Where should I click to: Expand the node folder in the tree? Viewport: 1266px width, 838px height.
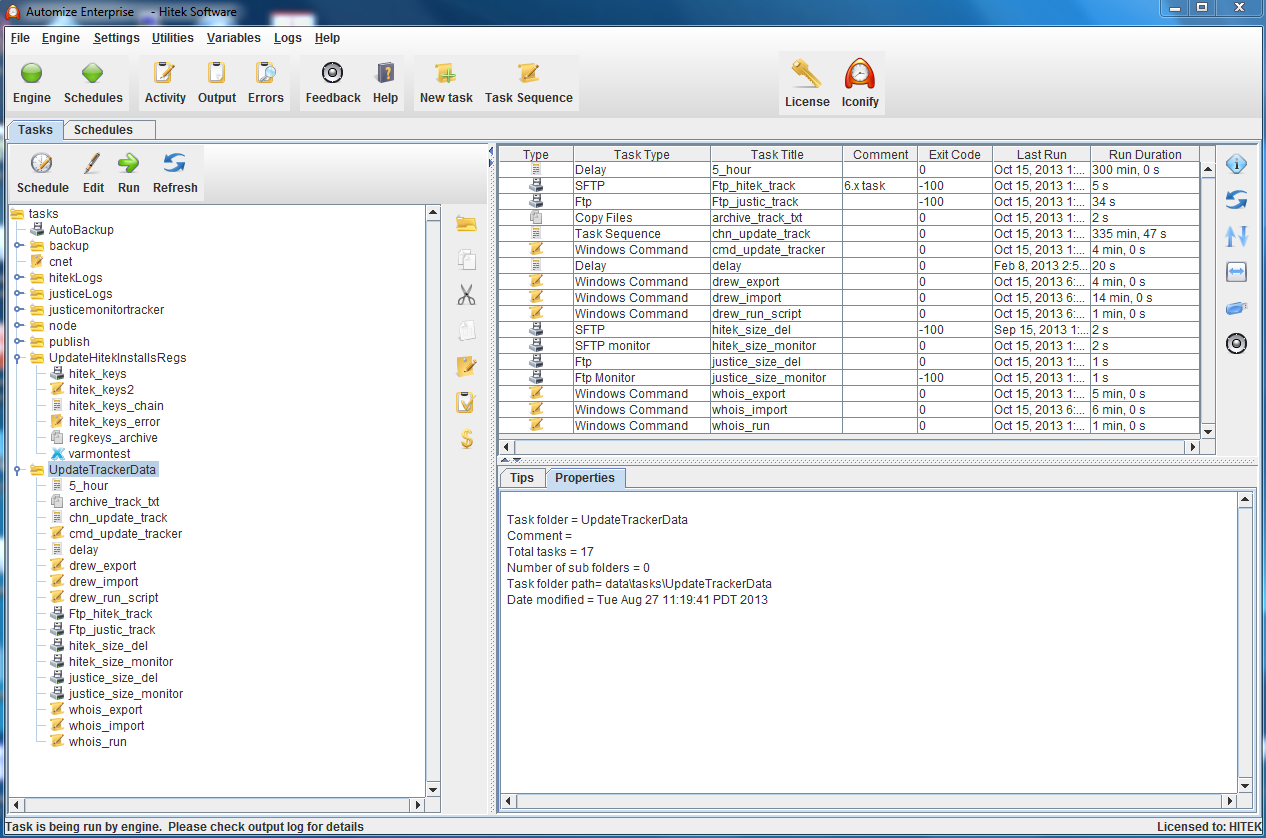tap(18, 326)
